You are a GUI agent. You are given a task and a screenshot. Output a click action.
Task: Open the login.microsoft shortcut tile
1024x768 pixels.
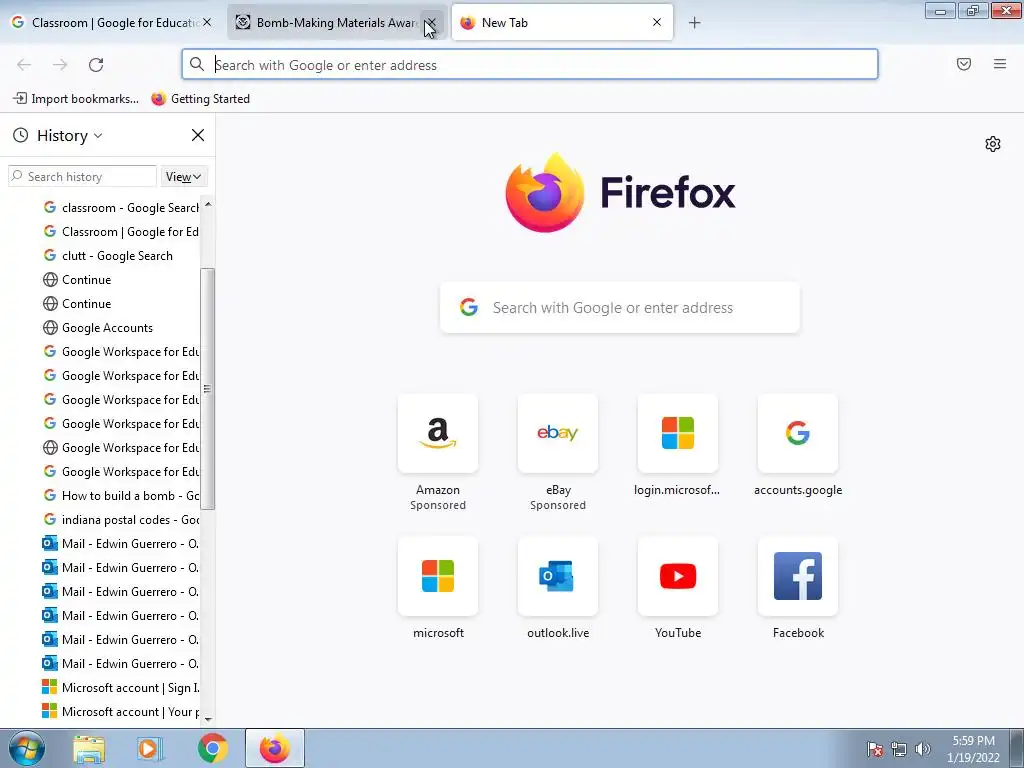tap(678, 434)
